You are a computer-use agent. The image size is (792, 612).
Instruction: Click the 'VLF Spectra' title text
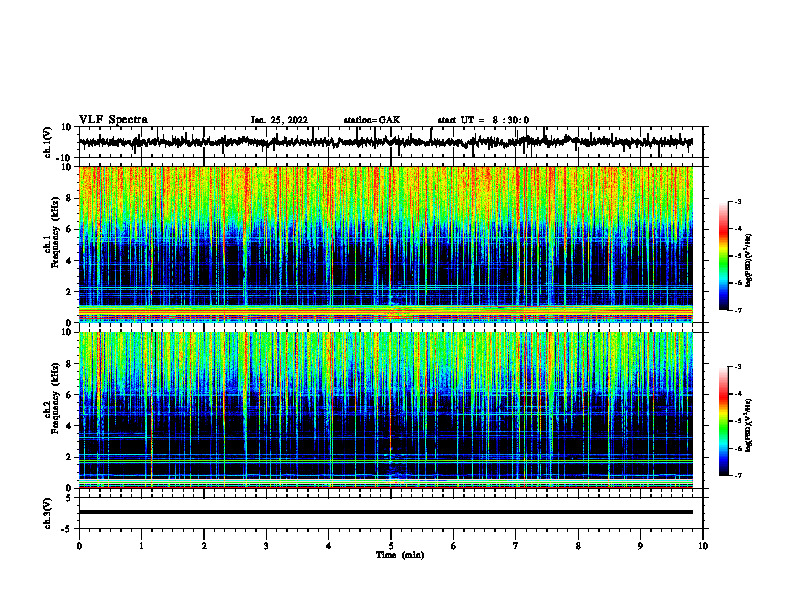pyautogui.click(x=113, y=120)
